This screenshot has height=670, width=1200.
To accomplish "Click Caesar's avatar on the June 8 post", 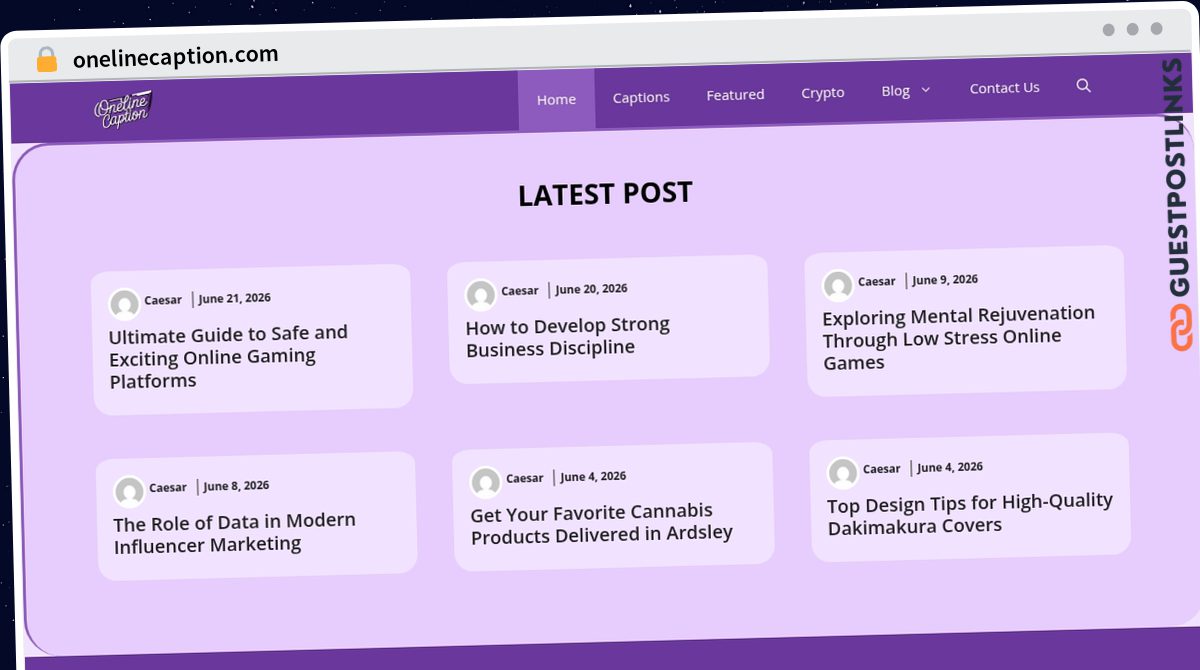I will (129, 491).
